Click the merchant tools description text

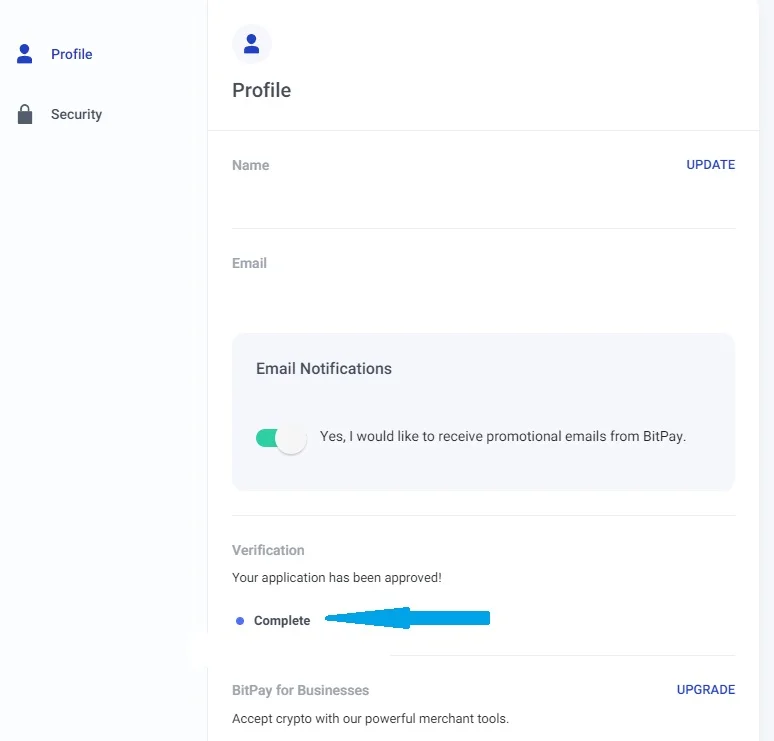[370, 718]
